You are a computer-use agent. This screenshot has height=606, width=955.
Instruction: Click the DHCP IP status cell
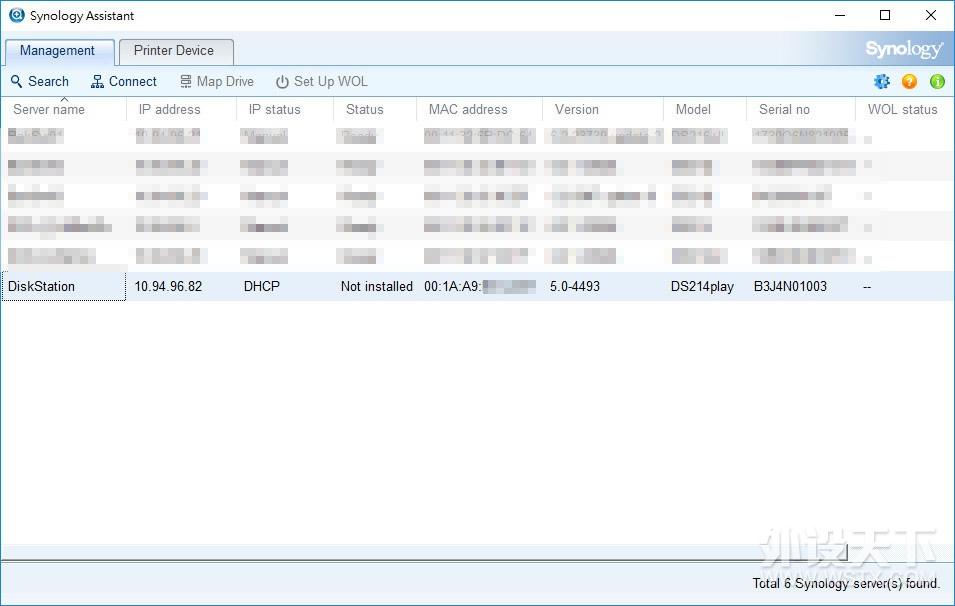(x=261, y=286)
